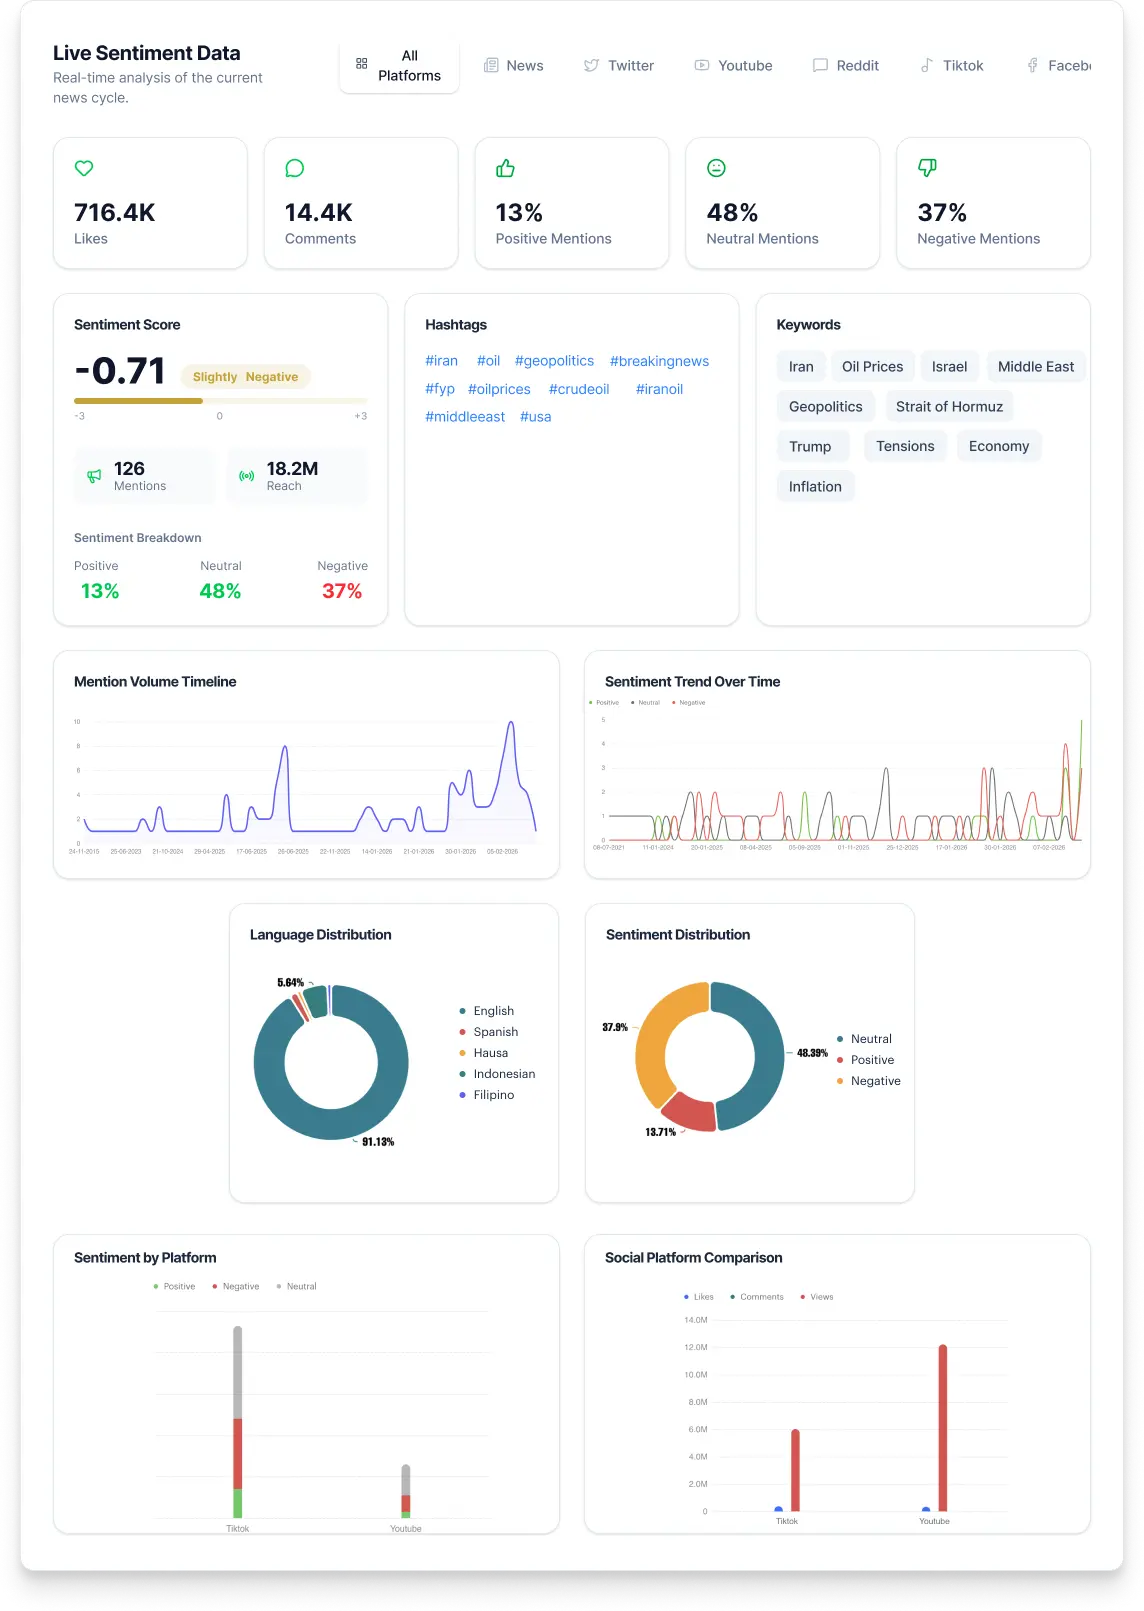Click the heart icon above Likes
Image resolution: width=1144 pixels, height=1611 pixels.
point(84,168)
